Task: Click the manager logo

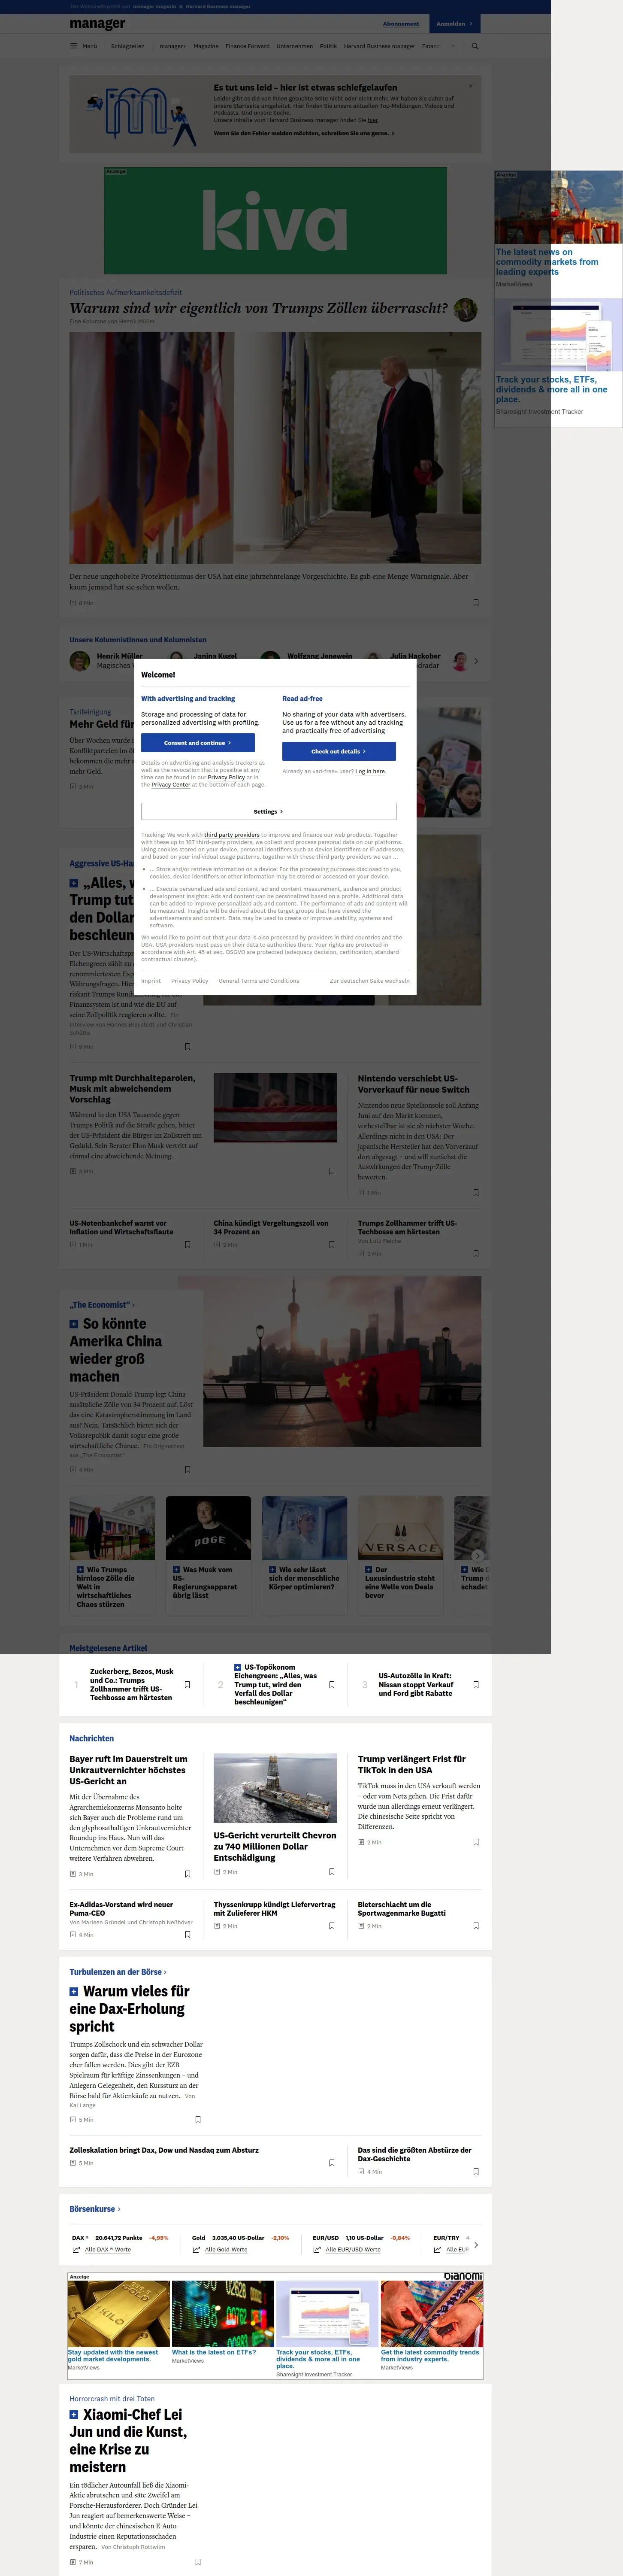Action: (97, 24)
